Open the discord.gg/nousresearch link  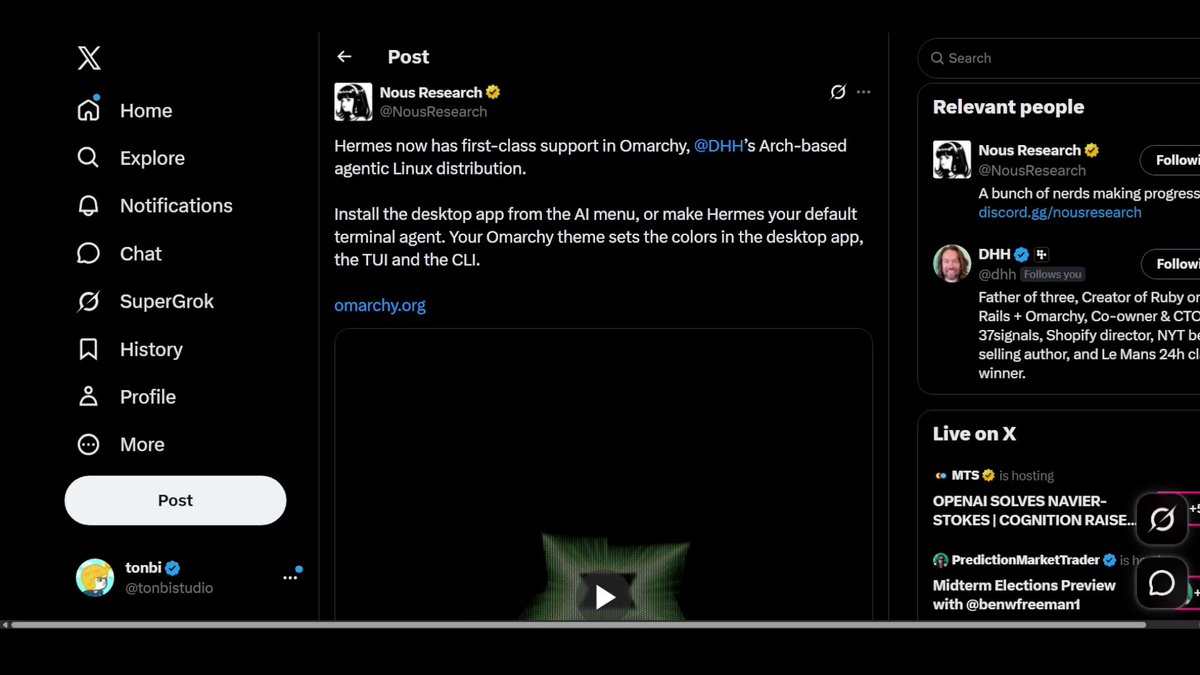pos(1060,212)
